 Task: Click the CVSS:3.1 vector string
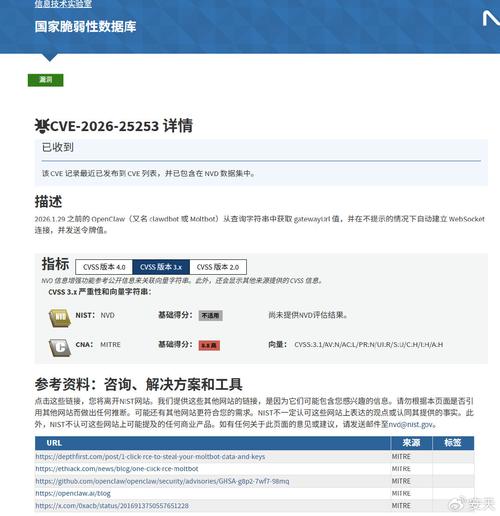click(369, 345)
